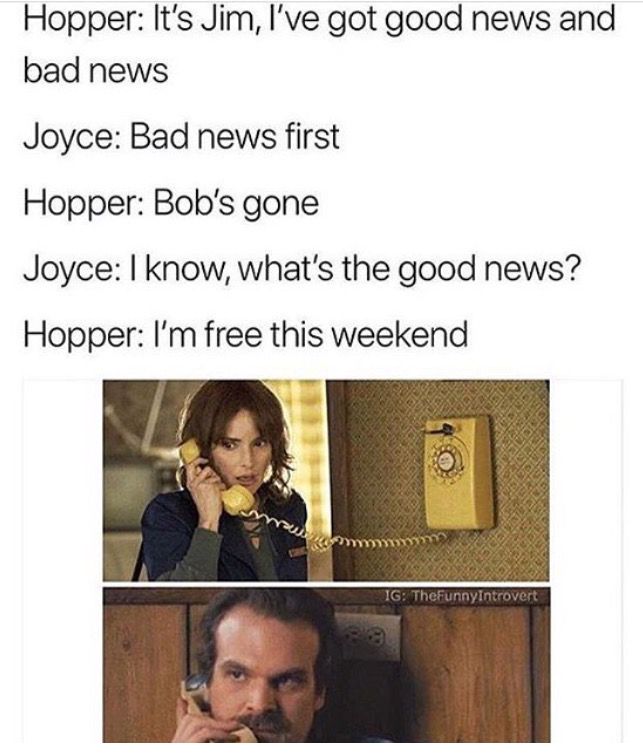
Task: Click the first Hopper dialogue line
Action: click(320, 45)
